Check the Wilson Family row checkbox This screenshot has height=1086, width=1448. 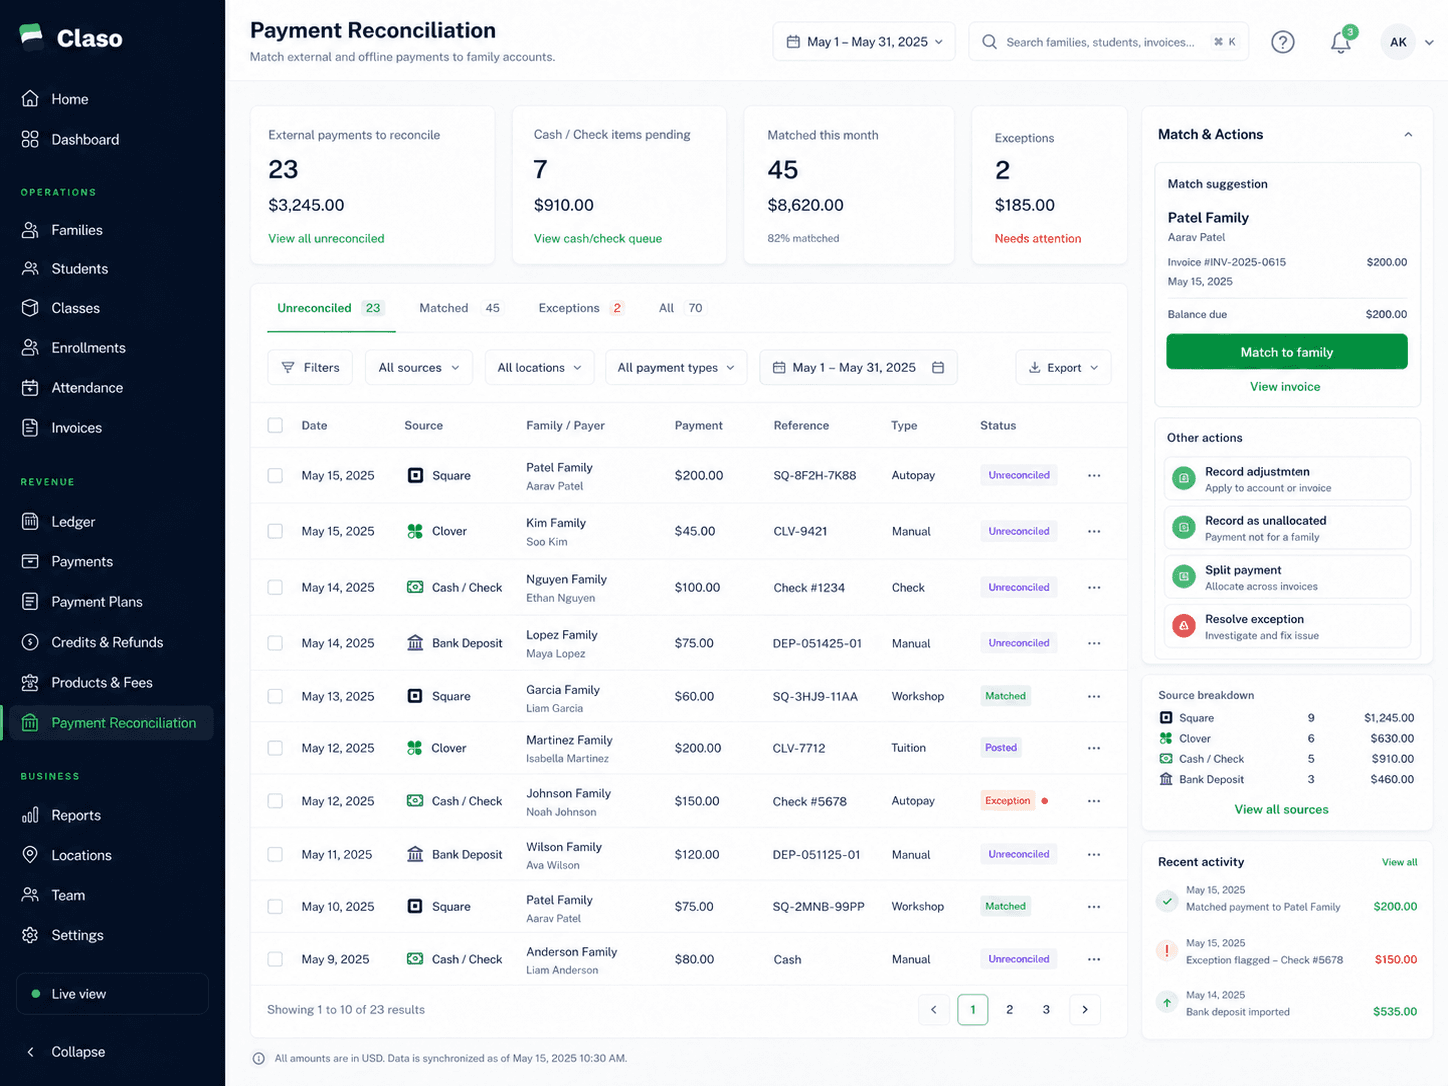(275, 854)
